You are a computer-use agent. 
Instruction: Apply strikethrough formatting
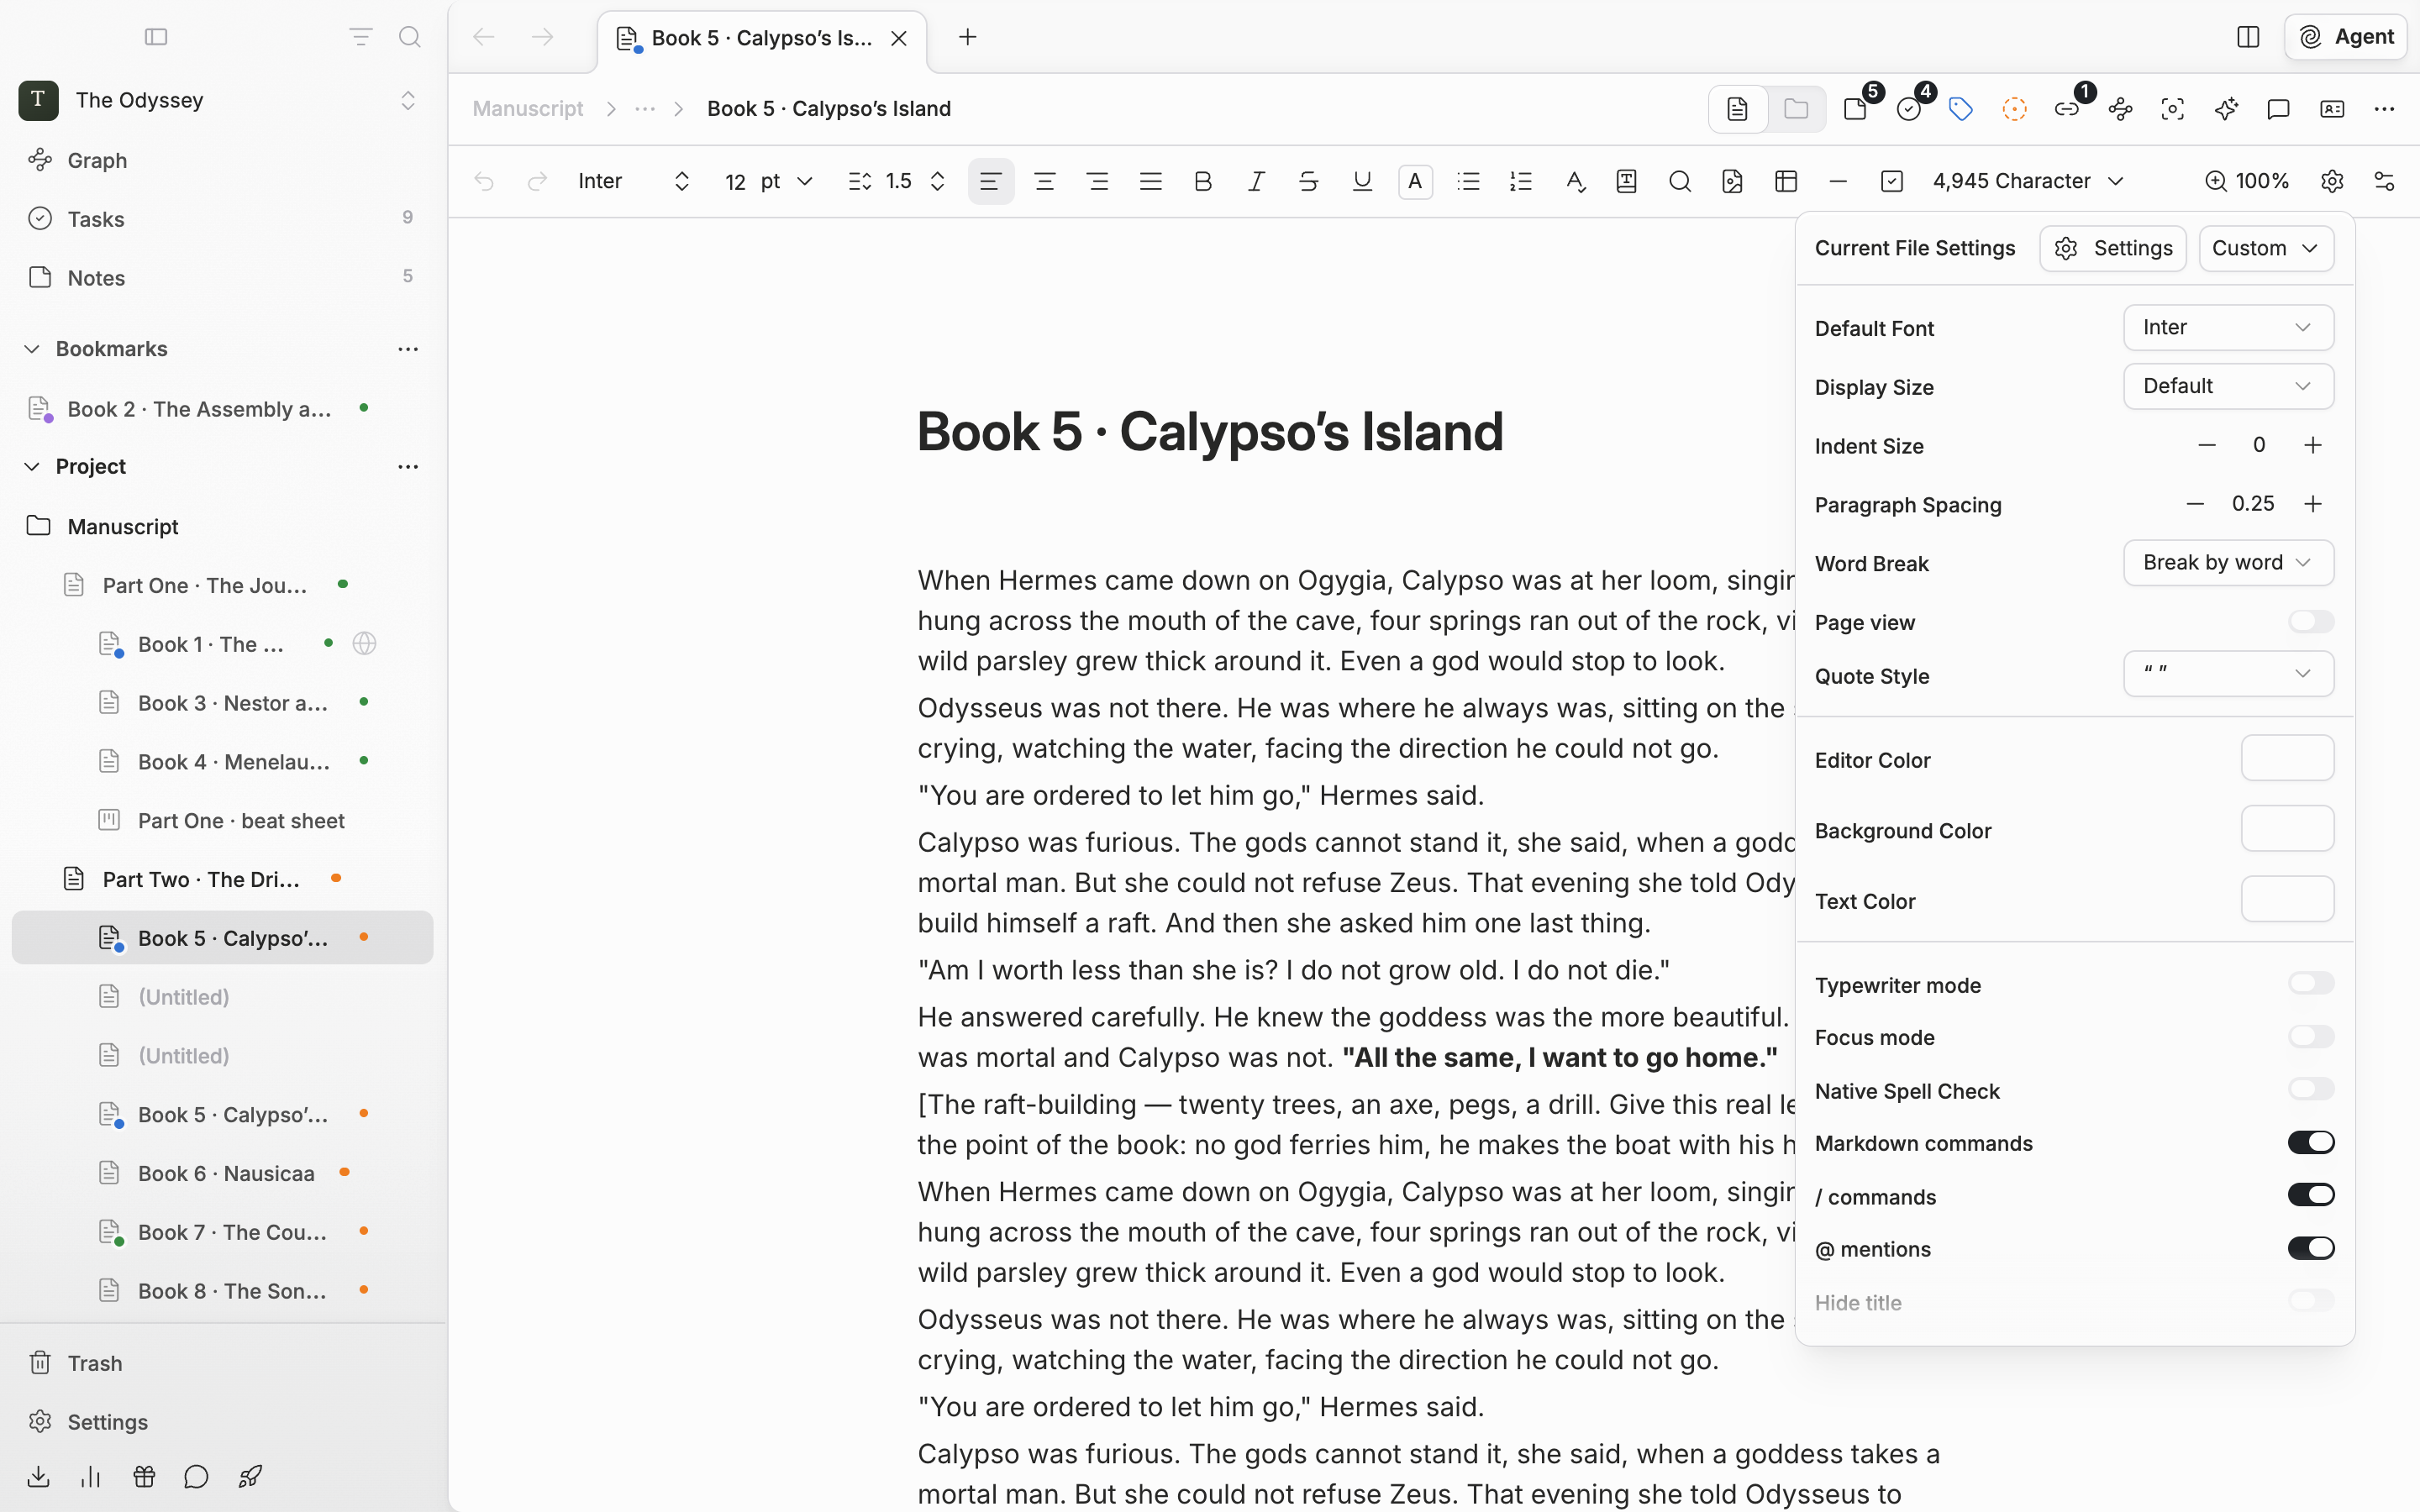1308,181
